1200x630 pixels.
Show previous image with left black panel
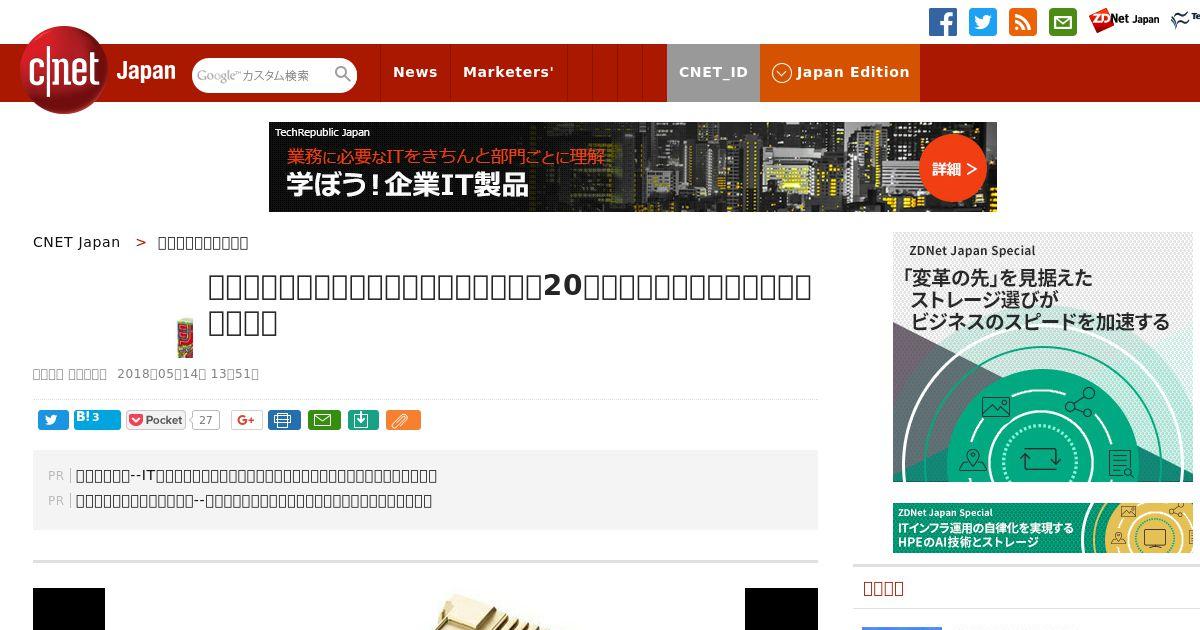(69, 609)
